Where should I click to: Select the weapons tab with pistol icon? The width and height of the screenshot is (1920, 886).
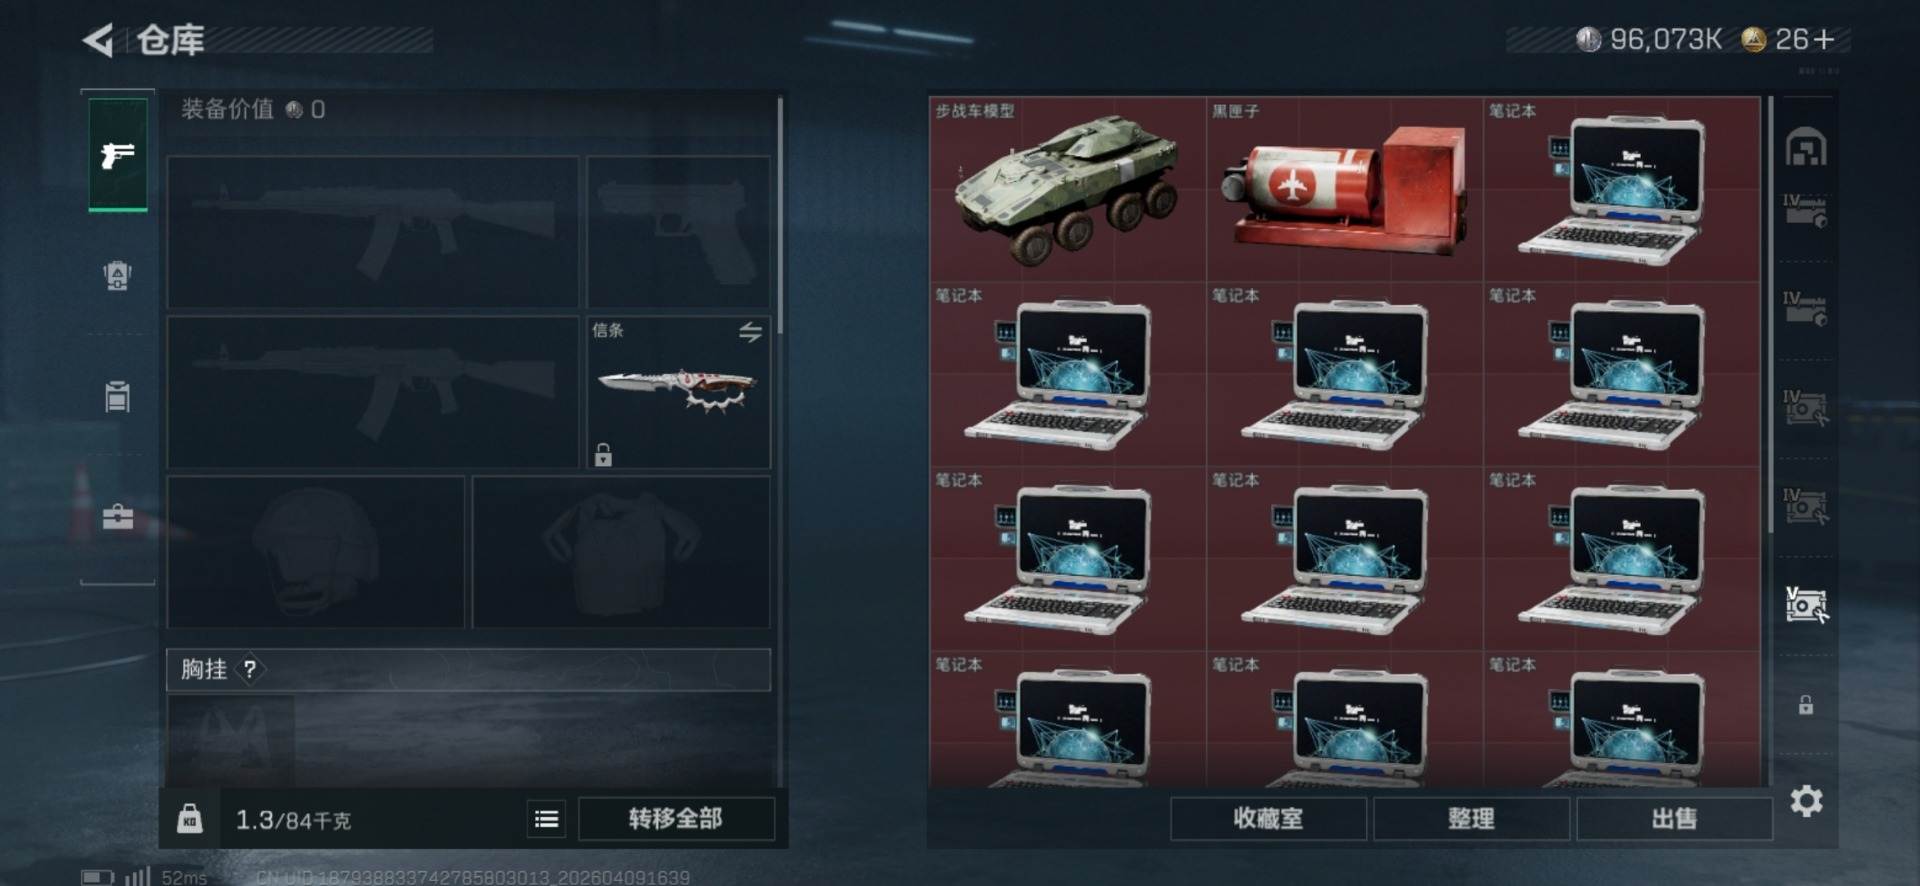coord(118,155)
